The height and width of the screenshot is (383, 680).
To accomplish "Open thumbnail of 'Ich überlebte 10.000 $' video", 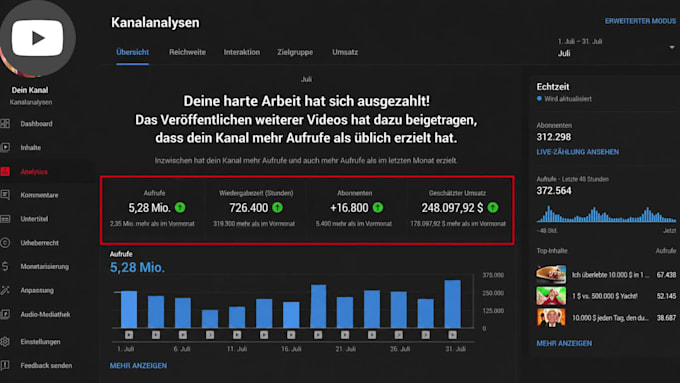I will click(x=551, y=274).
